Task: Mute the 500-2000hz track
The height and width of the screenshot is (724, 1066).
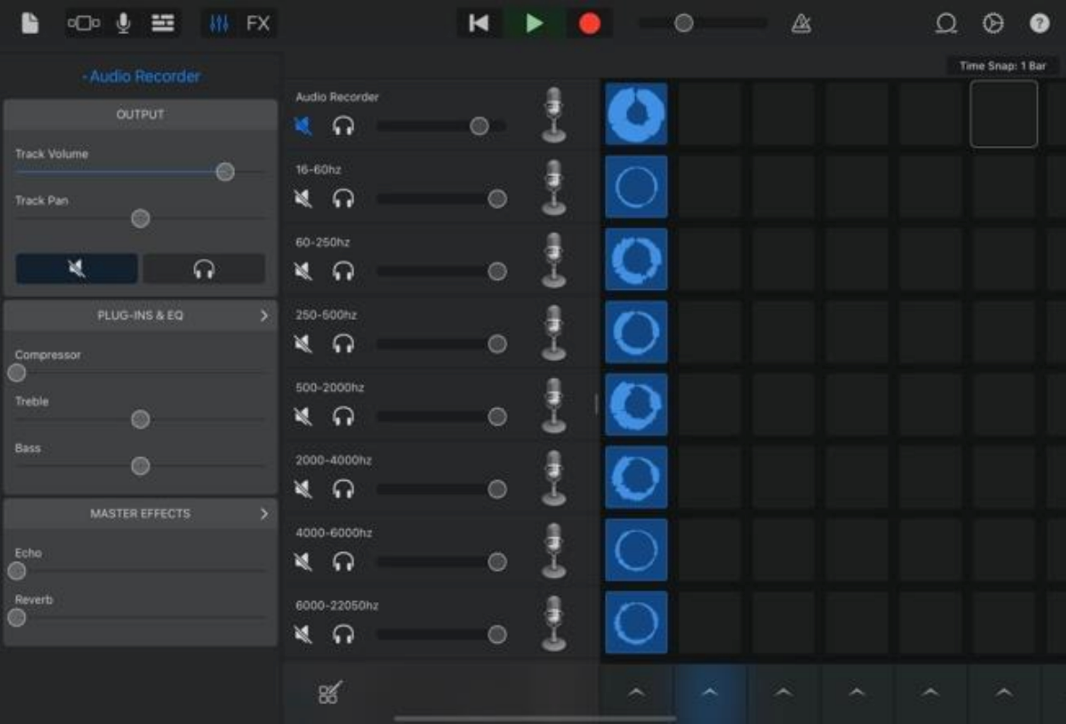Action: tap(303, 416)
